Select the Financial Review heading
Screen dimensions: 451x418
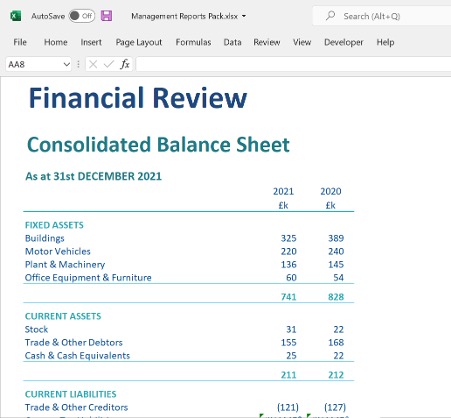click(138, 98)
